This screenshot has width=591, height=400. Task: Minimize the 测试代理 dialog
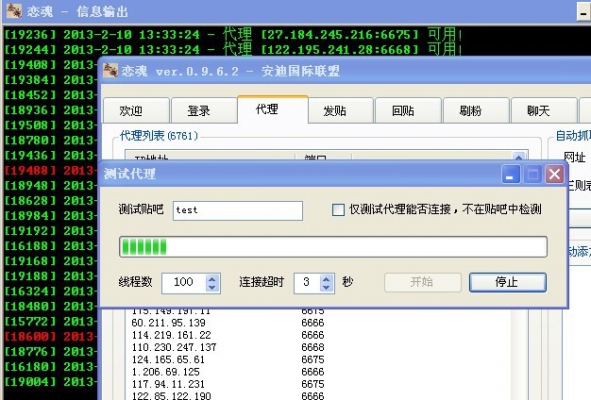tap(511, 175)
